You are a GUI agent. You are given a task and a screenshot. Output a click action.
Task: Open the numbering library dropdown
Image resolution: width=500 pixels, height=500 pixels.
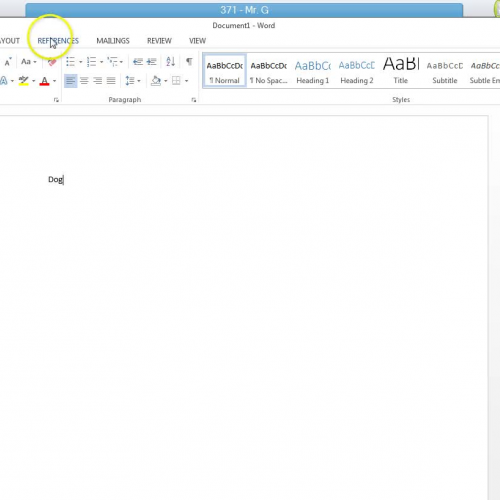[x=101, y=62]
